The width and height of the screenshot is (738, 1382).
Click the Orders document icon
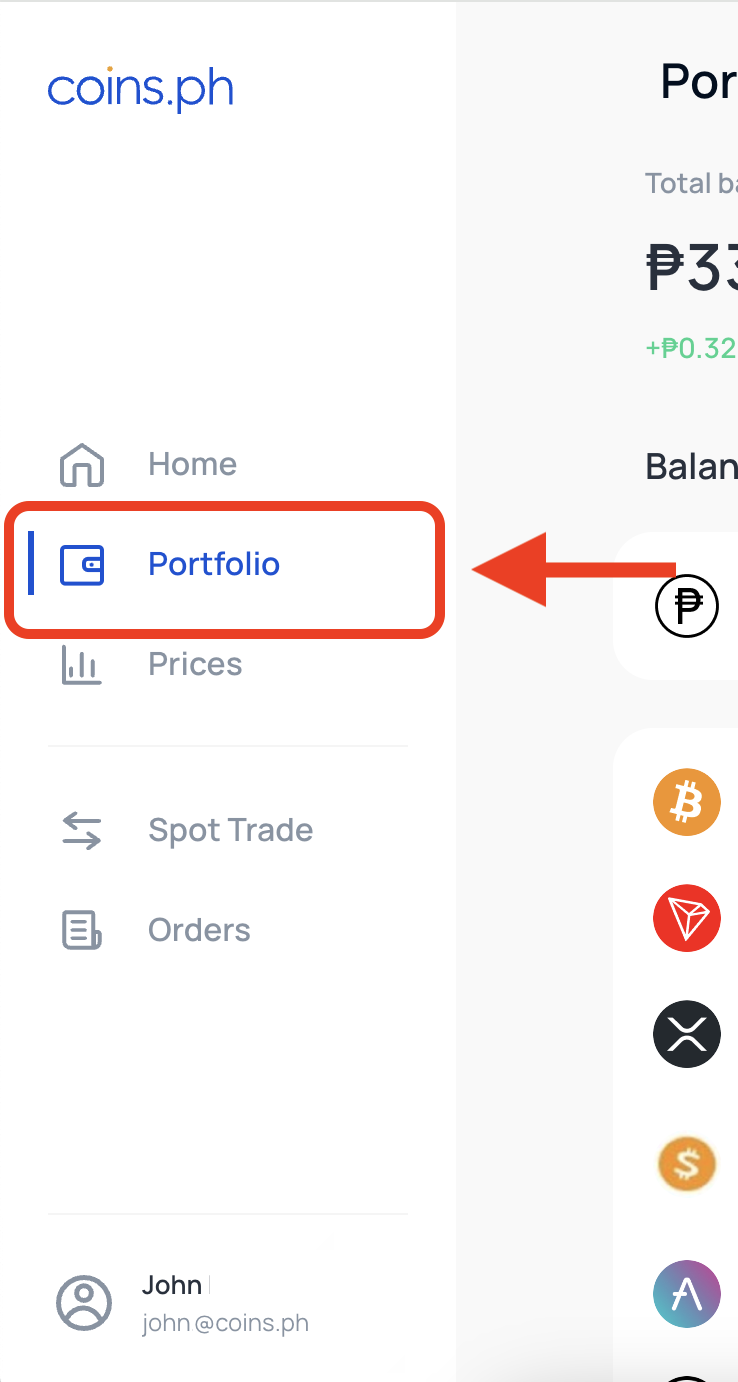pos(82,931)
